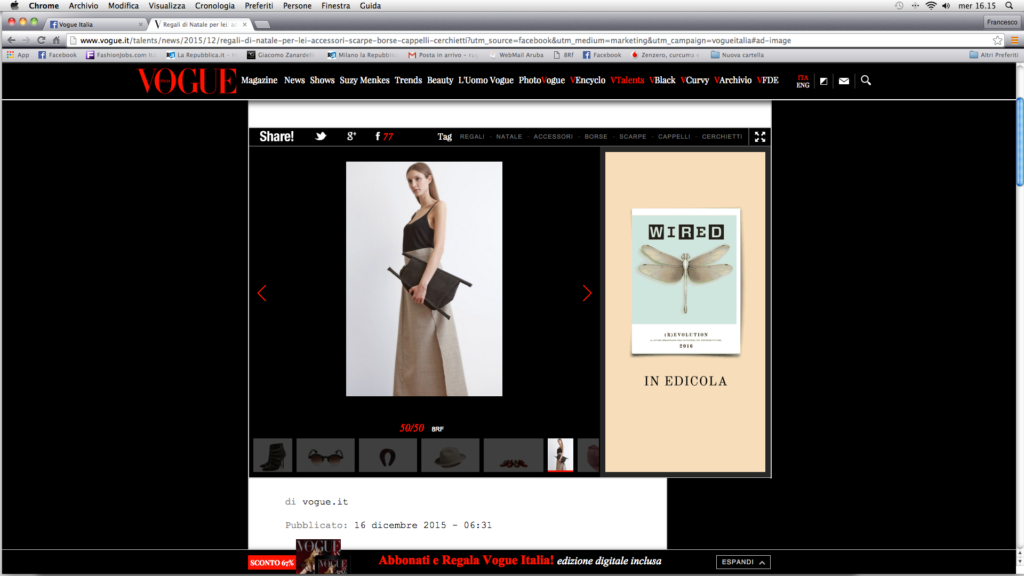Click the REGALI tag
Screen dimensions: 1024x576
472,136
